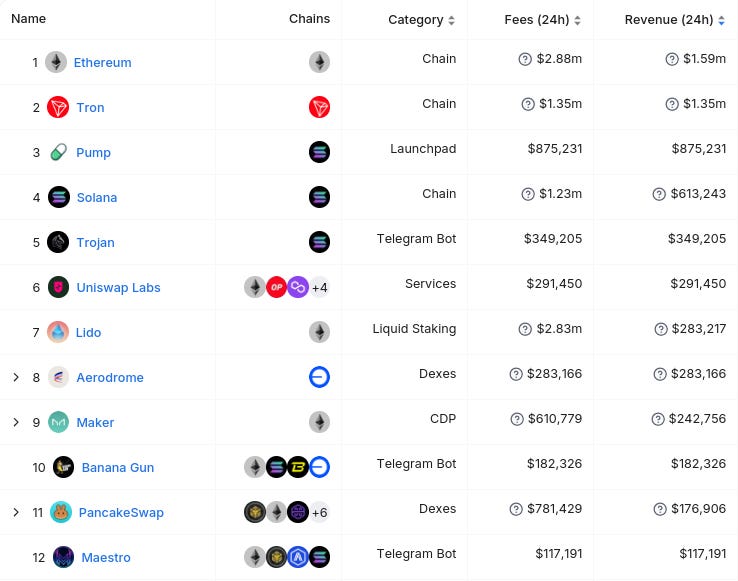Open the Maestro link
Image resolution: width=738 pixels, height=581 pixels.
(x=106, y=557)
